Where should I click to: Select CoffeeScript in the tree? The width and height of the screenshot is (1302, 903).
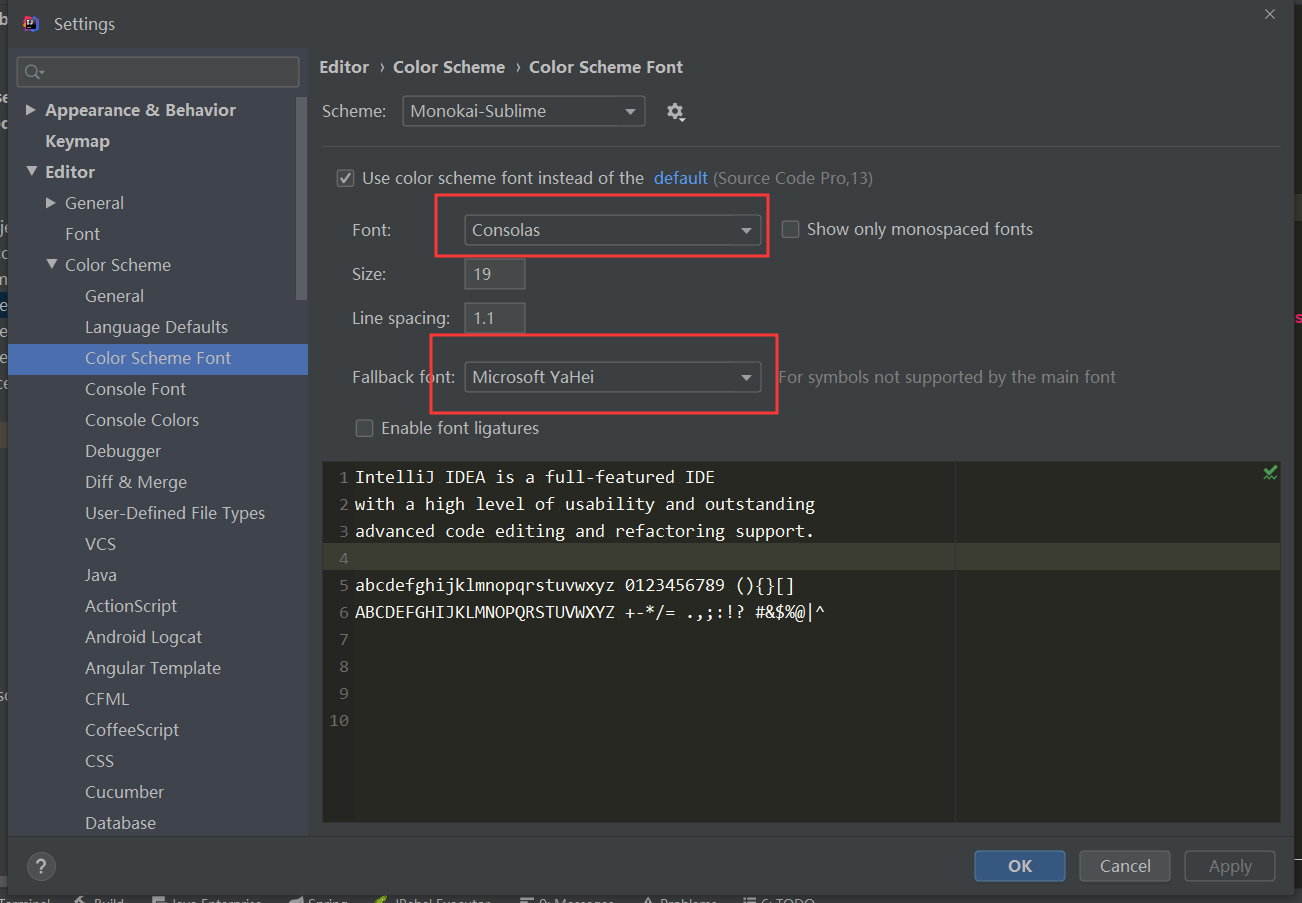pyautogui.click(x=132, y=730)
